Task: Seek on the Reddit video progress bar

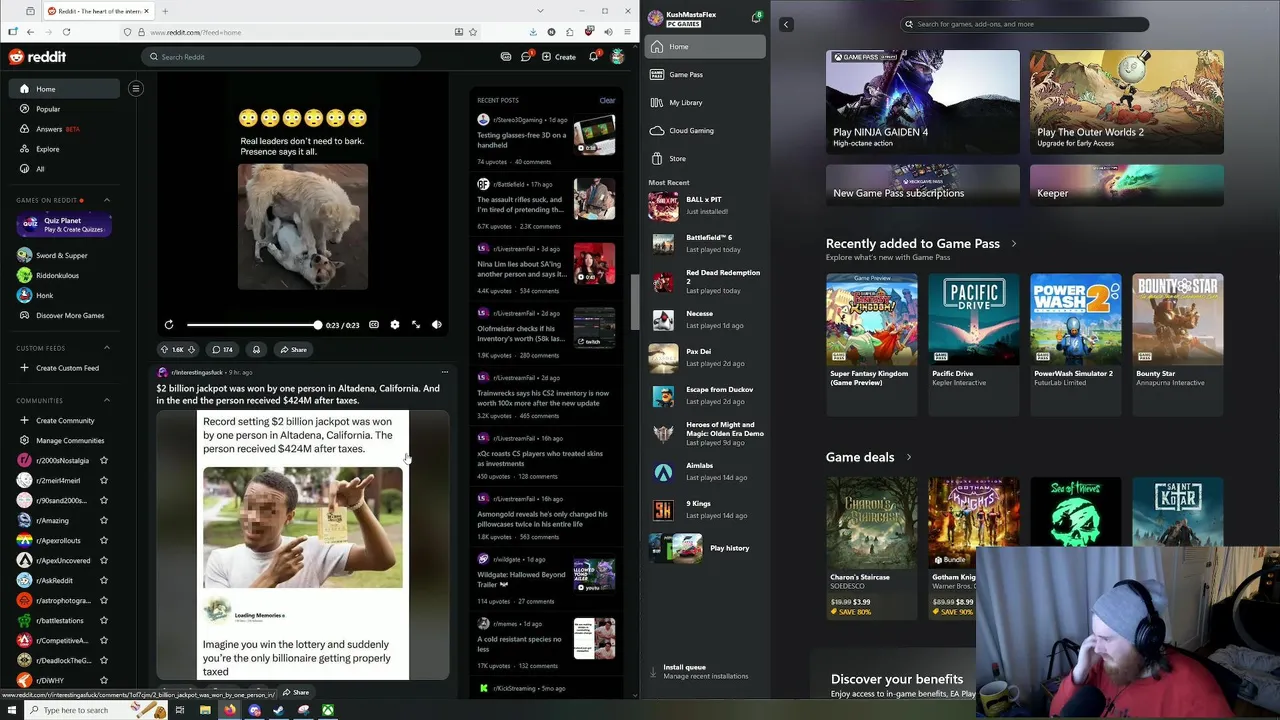Action: (253, 325)
